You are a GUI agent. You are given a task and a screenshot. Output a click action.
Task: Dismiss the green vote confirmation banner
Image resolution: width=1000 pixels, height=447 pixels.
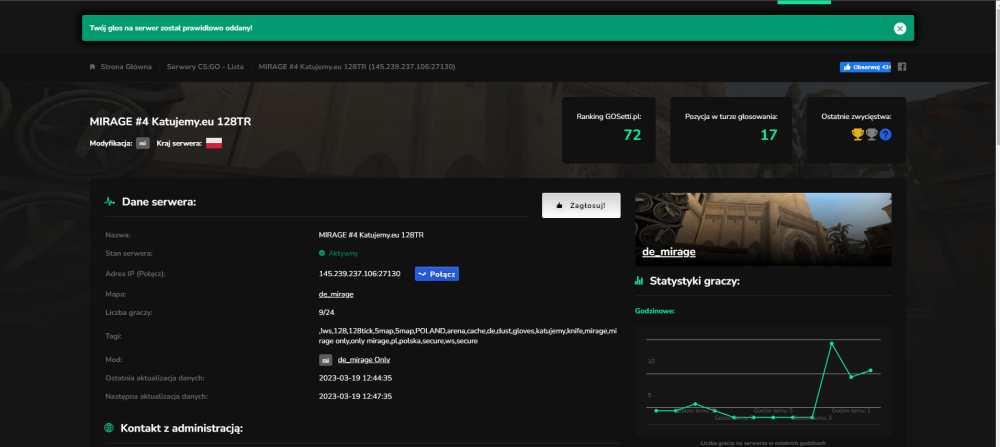[899, 28]
